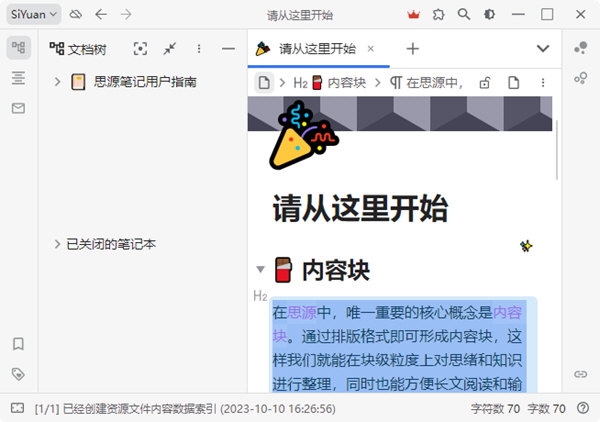The image size is (600, 422).
Task: Open the document tree dock icon
Action: pyautogui.click(x=18, y=48)
